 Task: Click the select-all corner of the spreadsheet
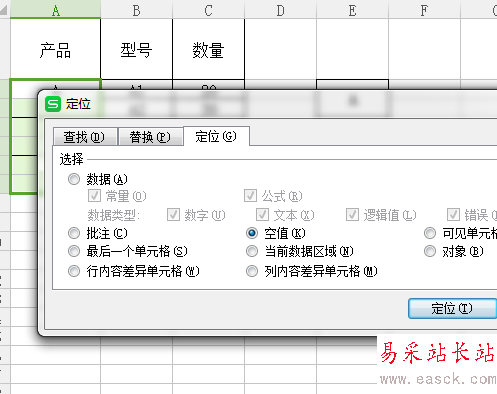(4, 9)
